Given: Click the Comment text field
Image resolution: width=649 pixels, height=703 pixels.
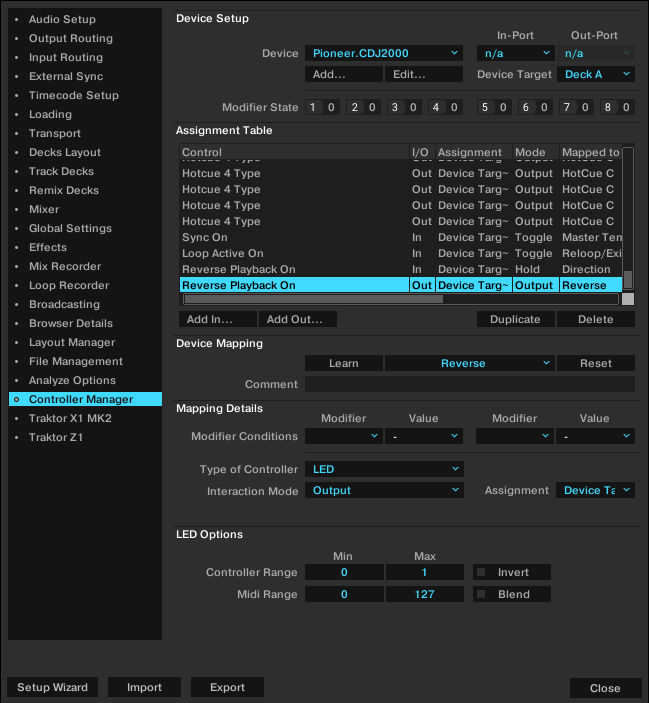Looking at the screenshot, I should tap(469, 384).
